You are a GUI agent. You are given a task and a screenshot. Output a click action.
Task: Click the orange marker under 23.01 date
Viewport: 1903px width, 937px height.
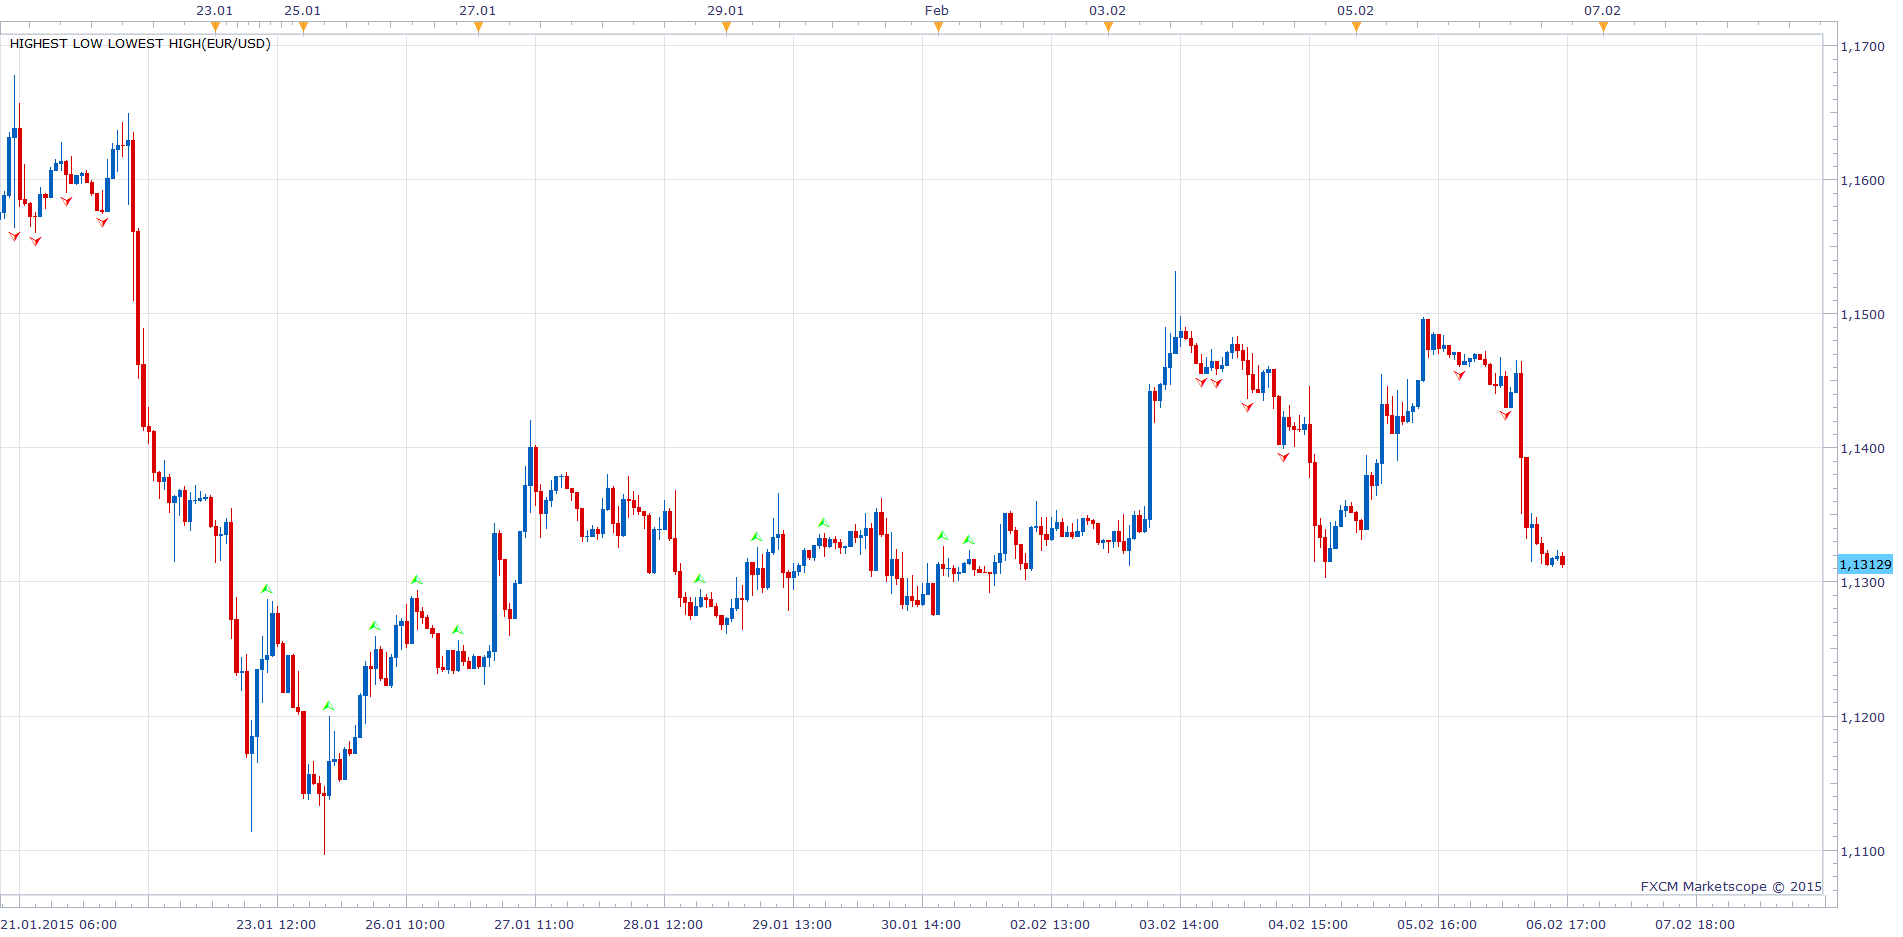pos(215,27)
